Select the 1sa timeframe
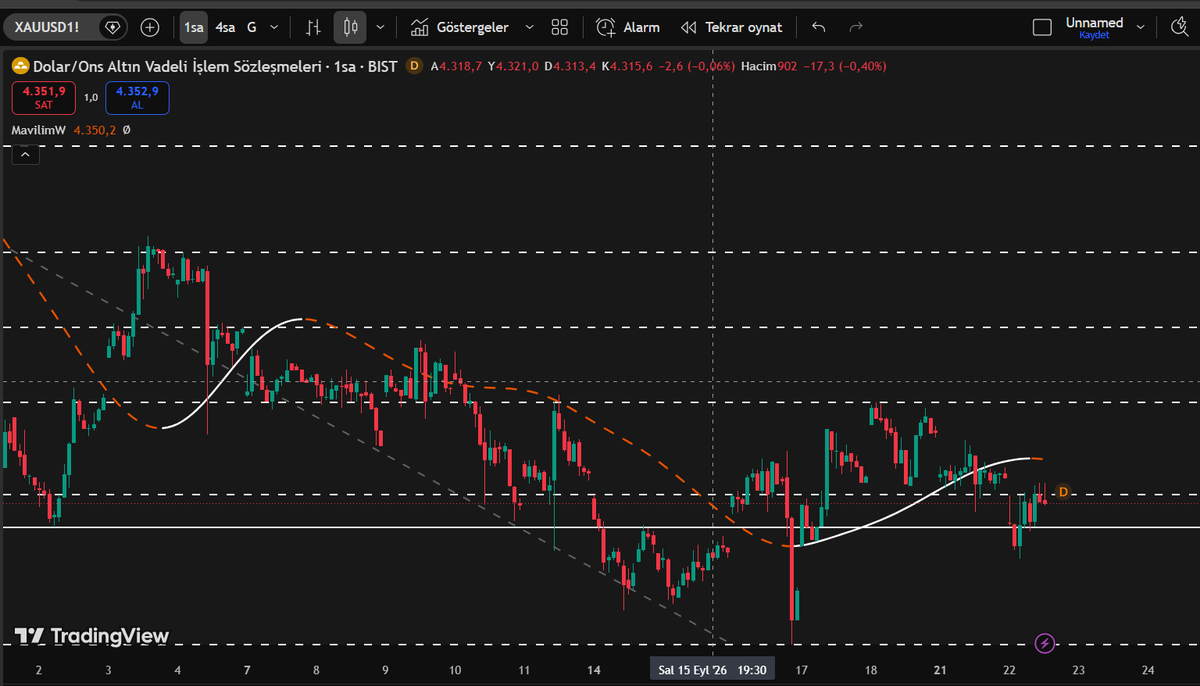 [193, 27]
